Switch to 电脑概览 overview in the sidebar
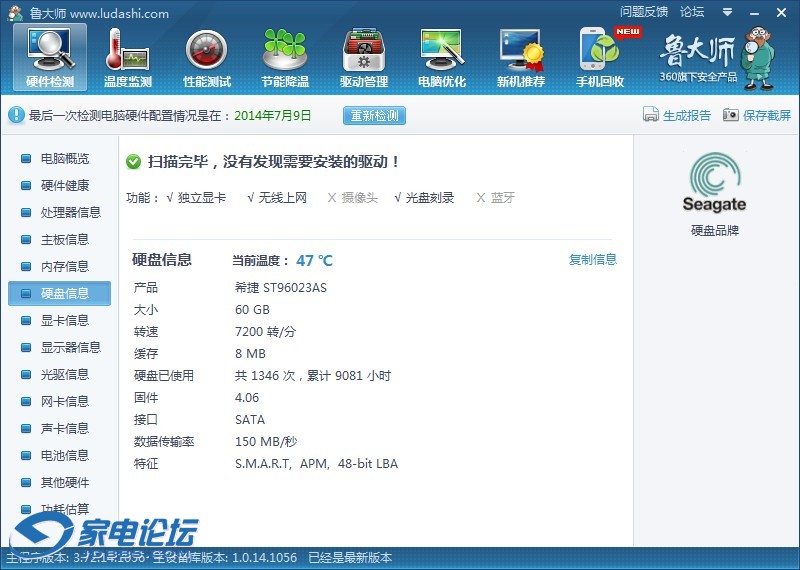This screenshot has width=800, height=570. click(x=64, y=159)
